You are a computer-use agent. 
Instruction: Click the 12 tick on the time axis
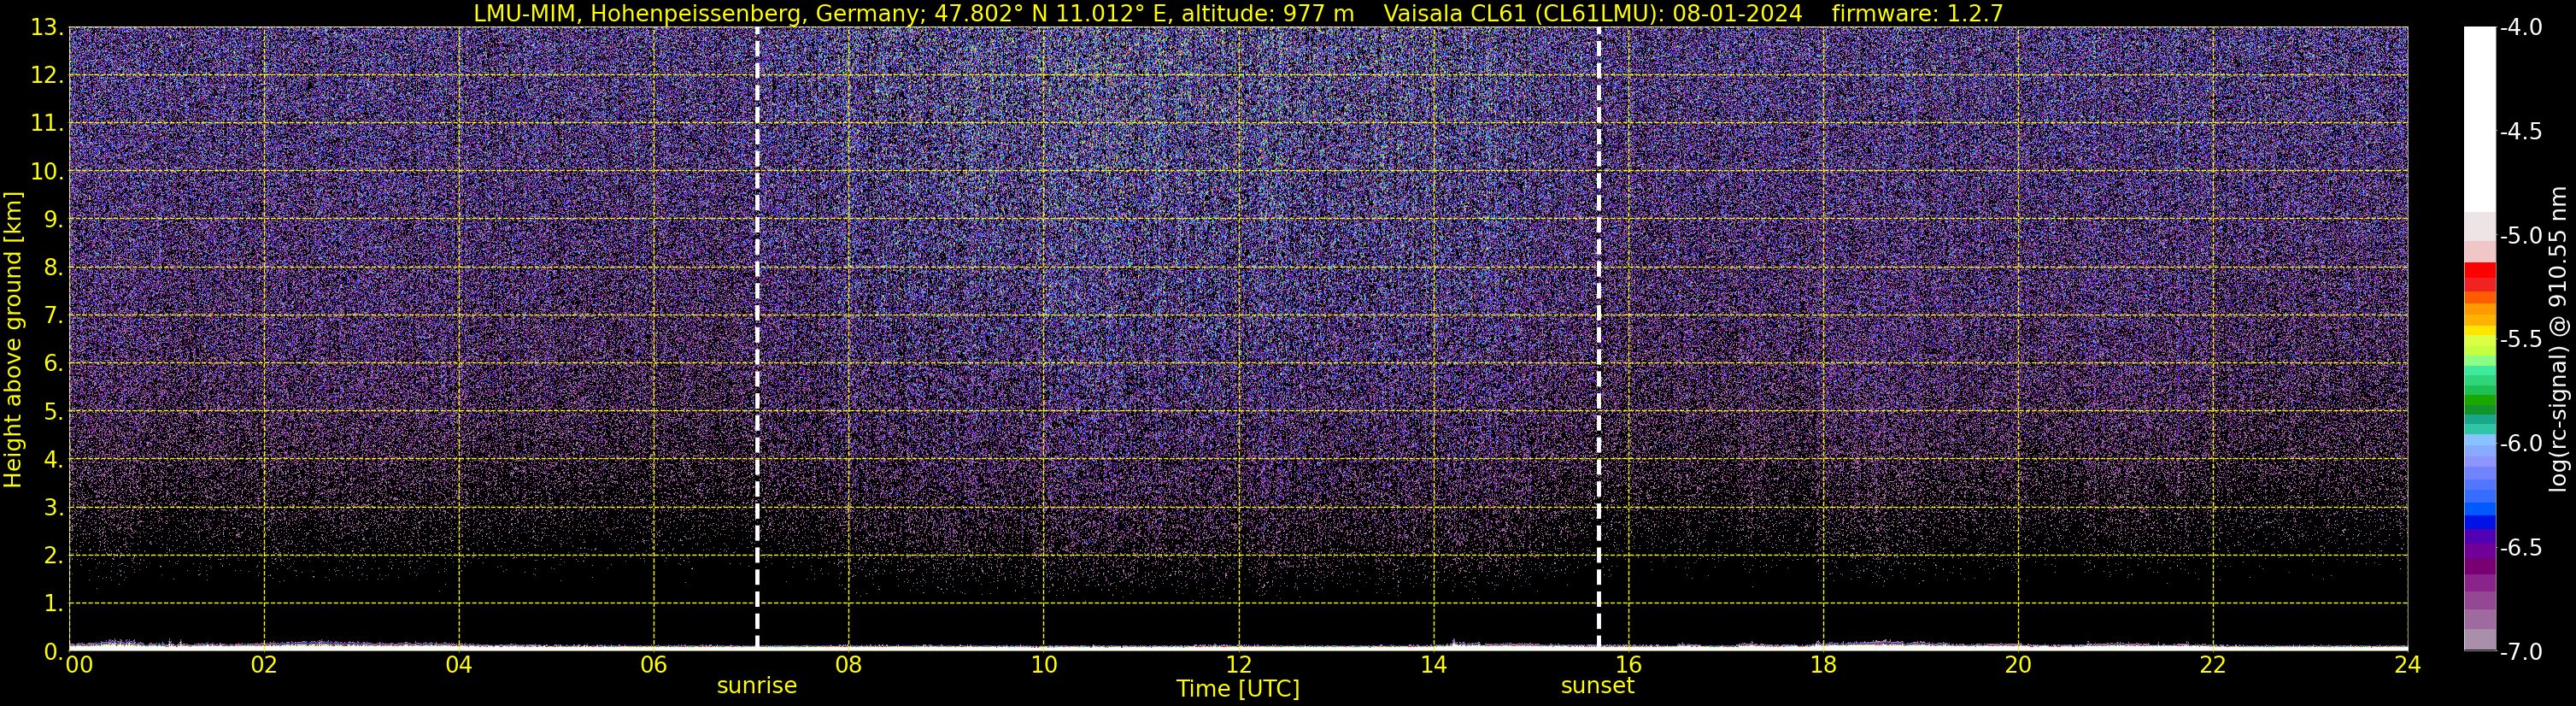tap(1238, 665)
